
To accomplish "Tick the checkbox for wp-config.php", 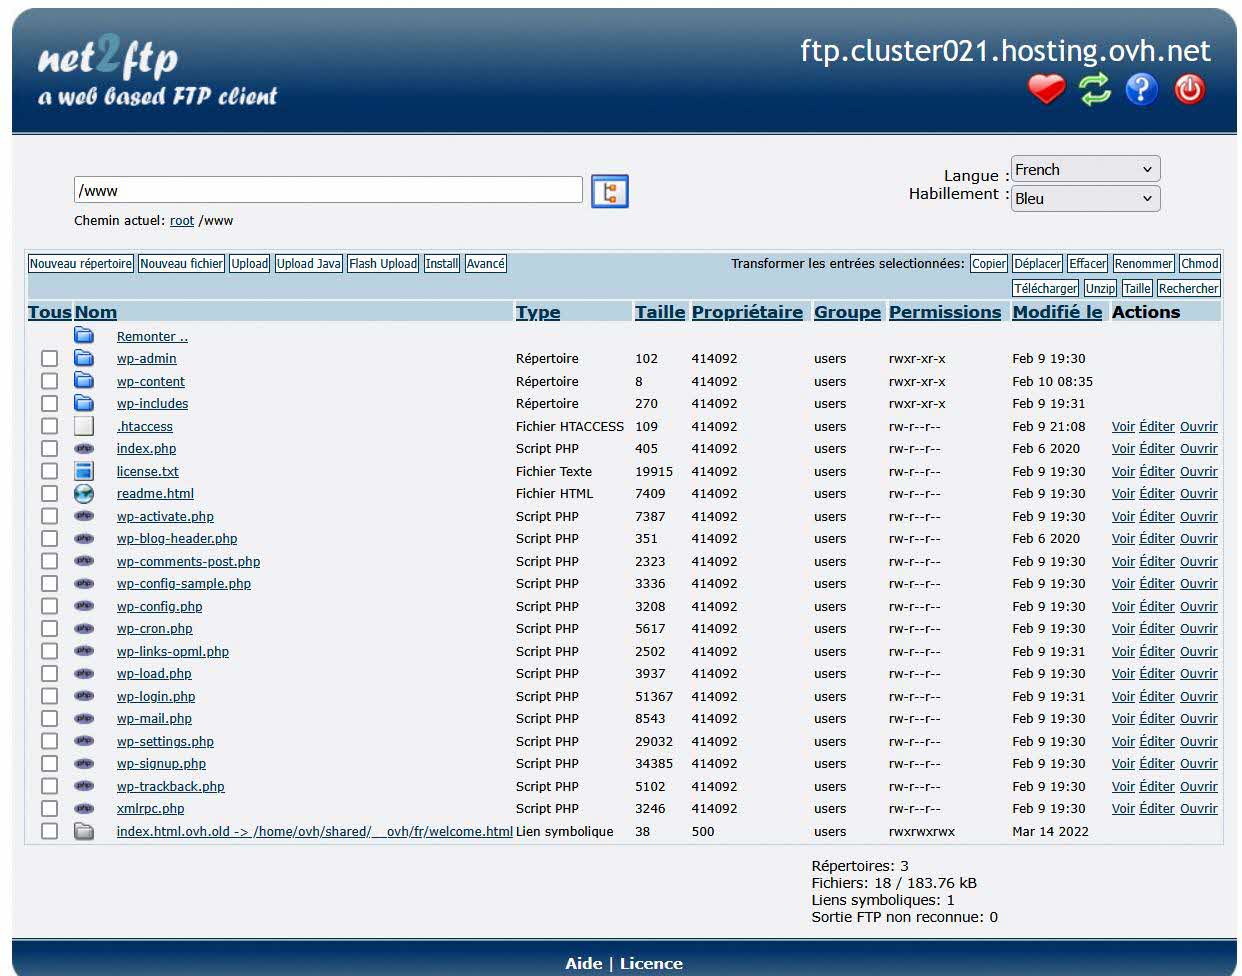I will [49, 606].
